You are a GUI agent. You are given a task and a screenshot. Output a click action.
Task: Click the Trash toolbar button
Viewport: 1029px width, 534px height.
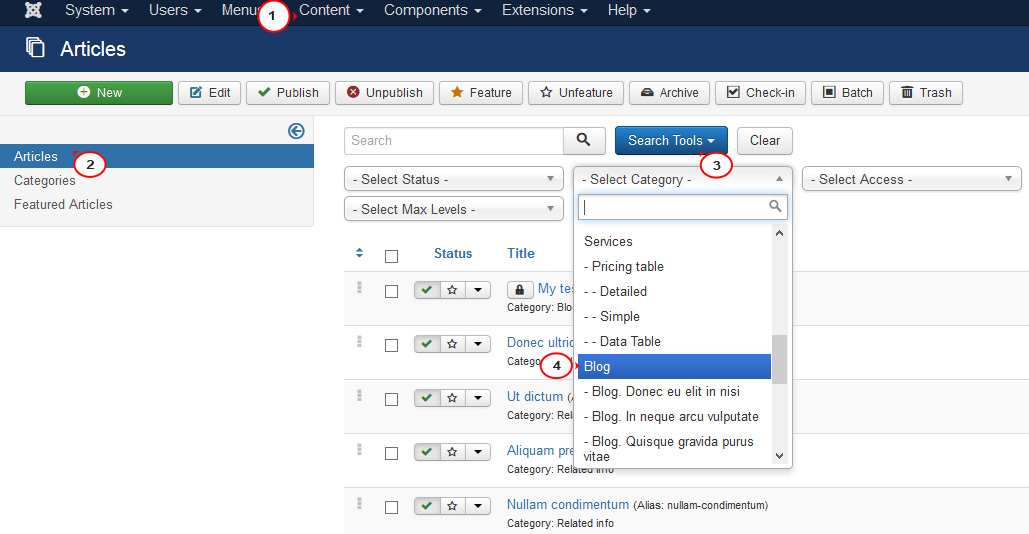(x=926, y=92)
